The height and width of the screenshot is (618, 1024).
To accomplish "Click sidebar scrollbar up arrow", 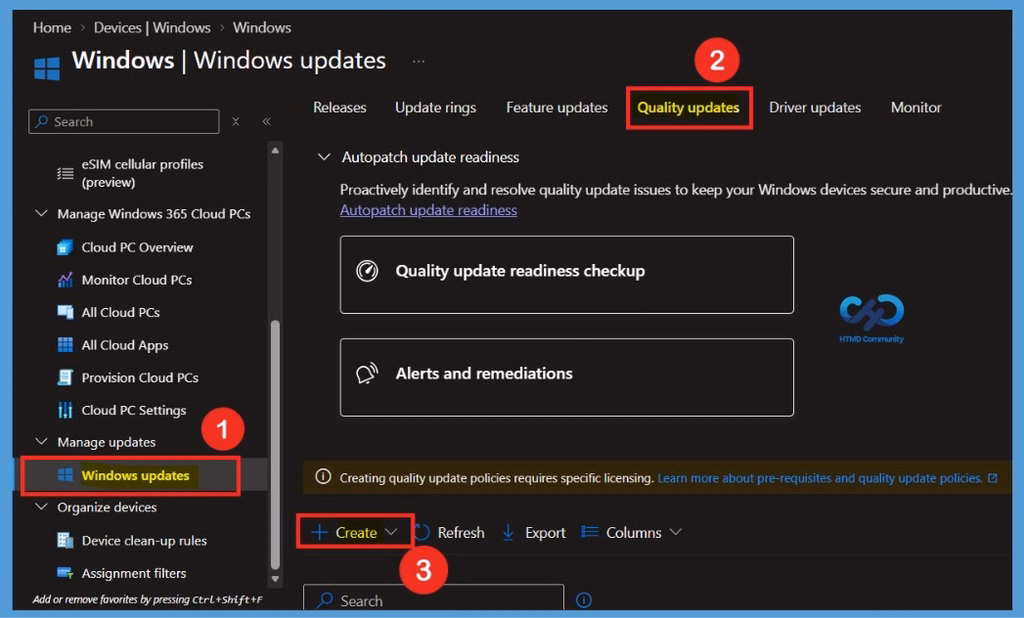I will click(275, 150).
